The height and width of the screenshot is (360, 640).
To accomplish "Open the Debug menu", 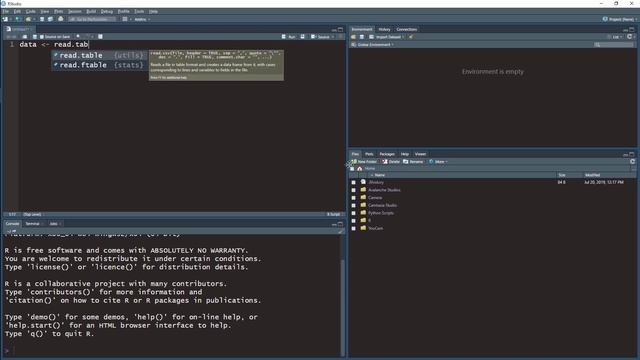I will tap(107, 11).
